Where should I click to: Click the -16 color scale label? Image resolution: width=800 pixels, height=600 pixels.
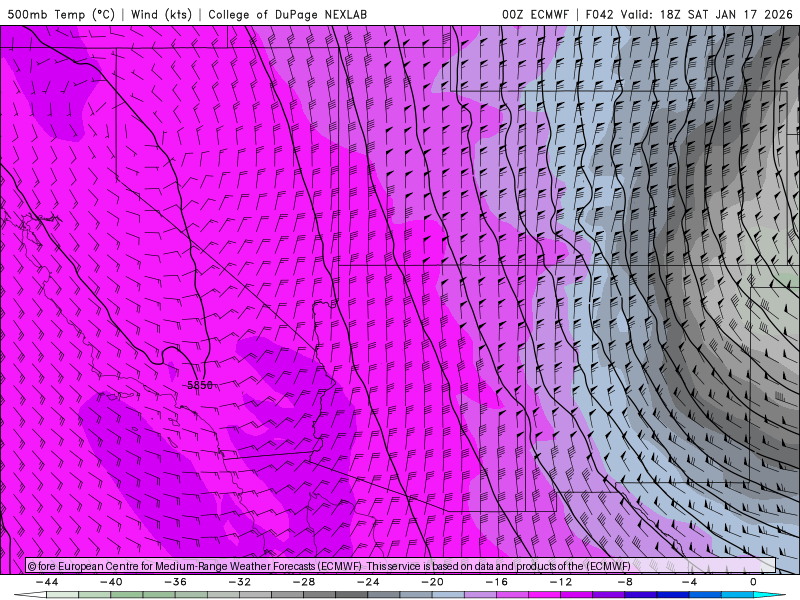(496, 582)
